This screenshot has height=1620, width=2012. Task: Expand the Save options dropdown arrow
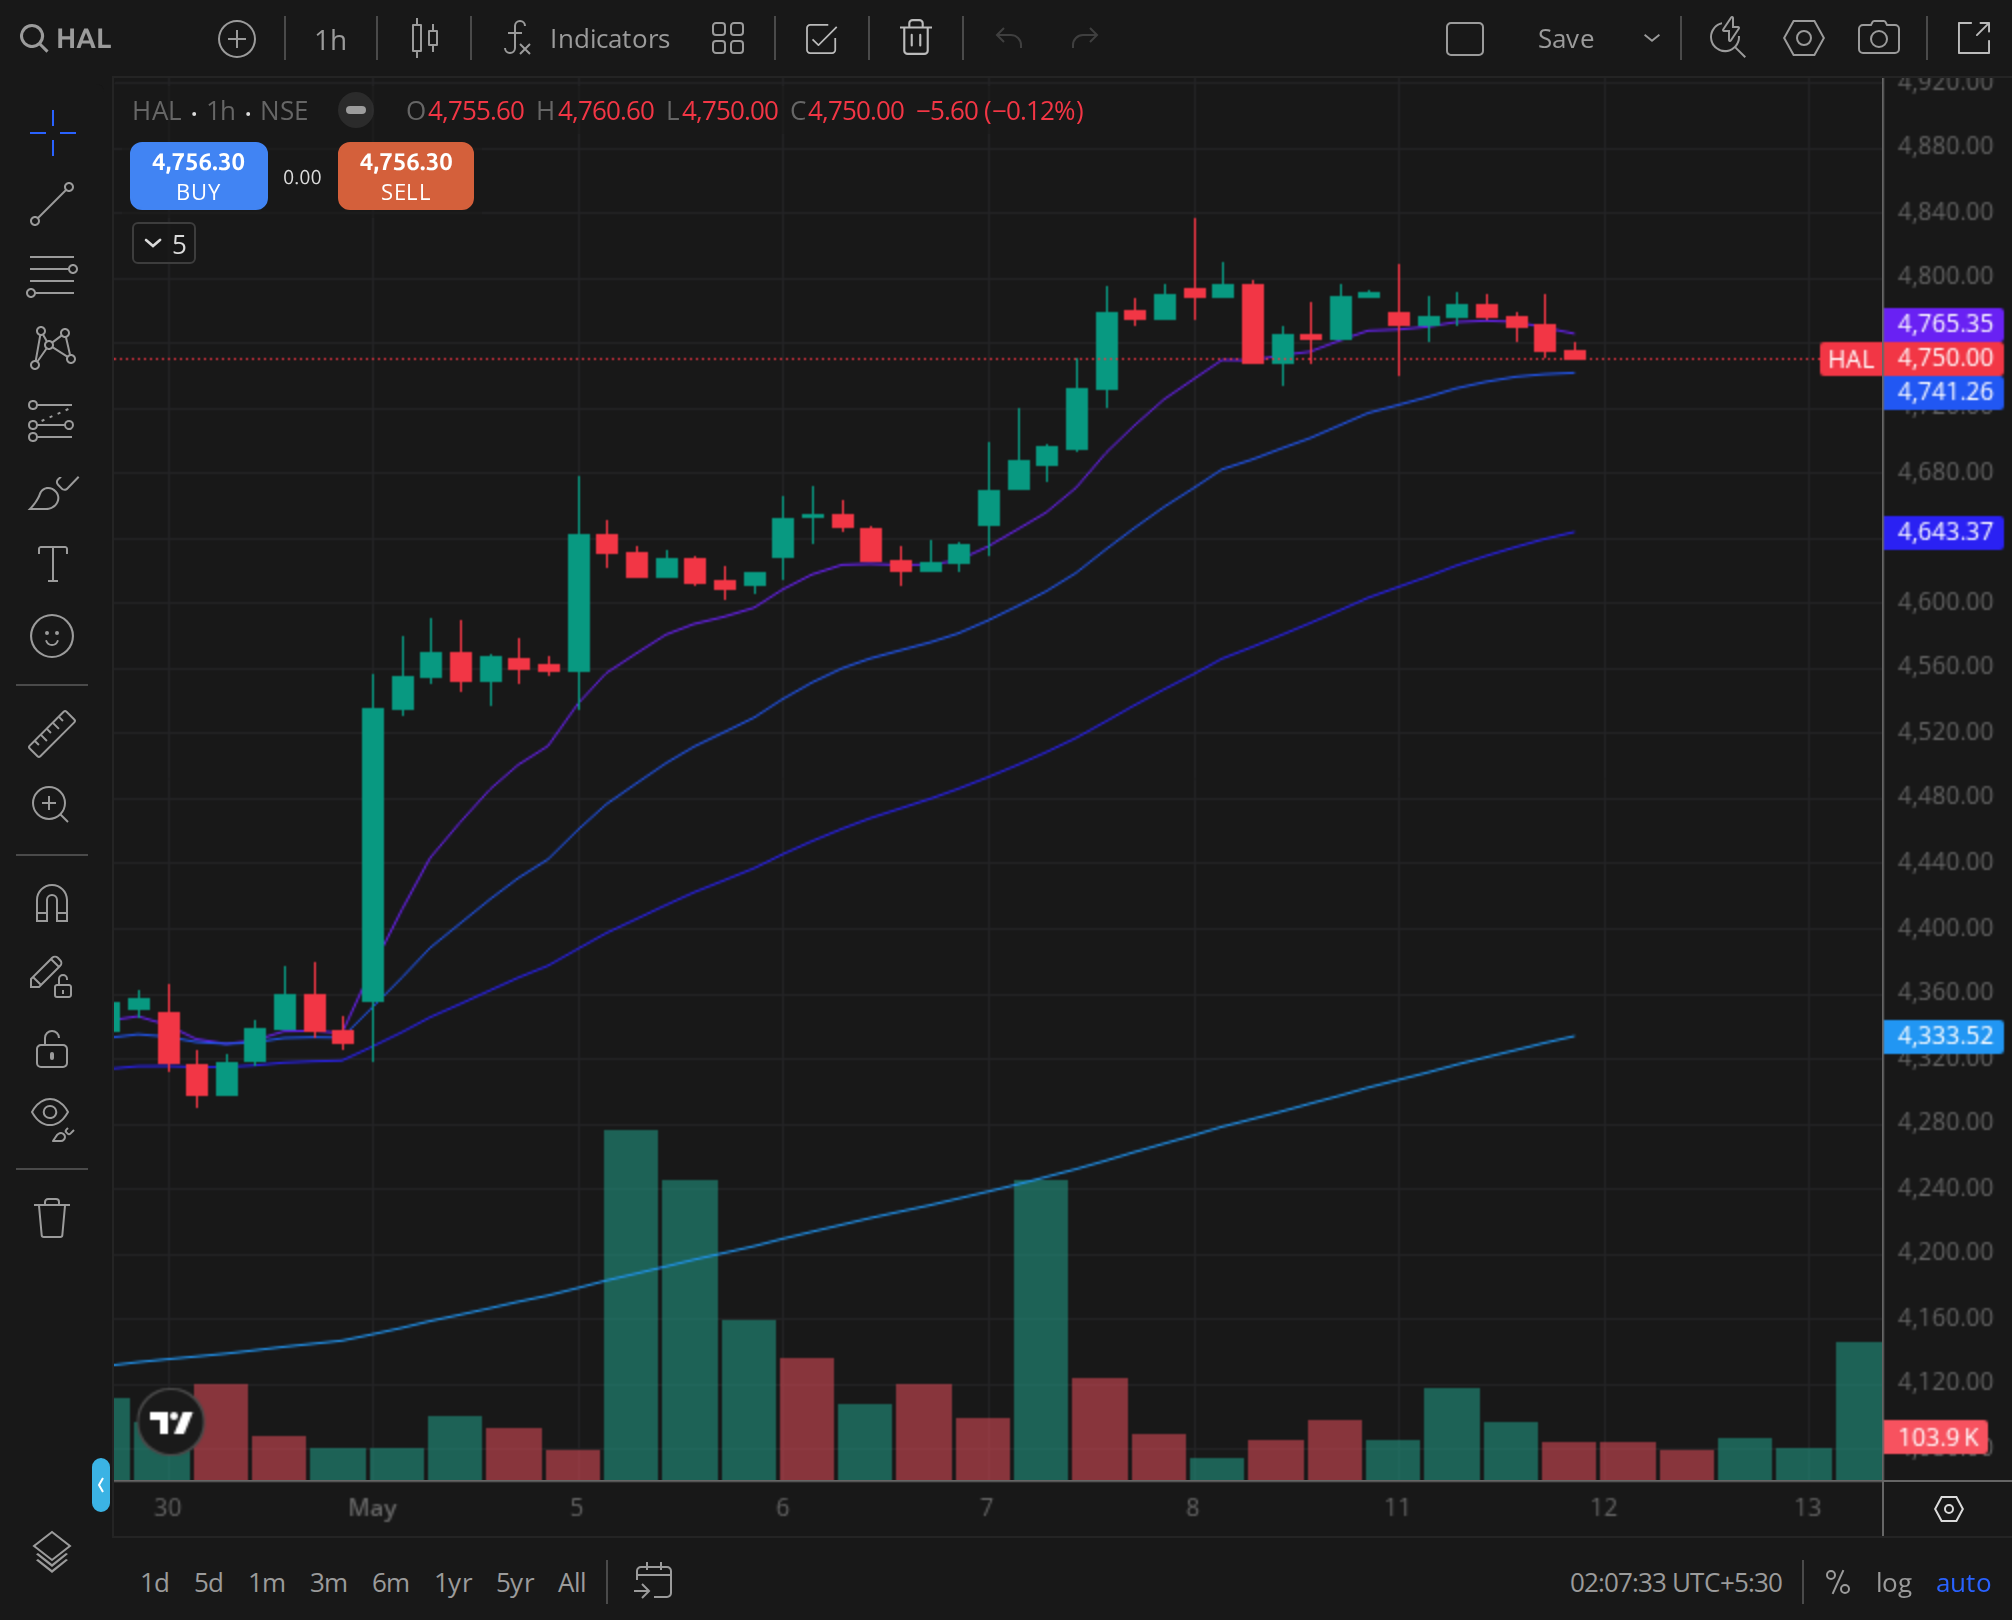[x=1651, y=39]
